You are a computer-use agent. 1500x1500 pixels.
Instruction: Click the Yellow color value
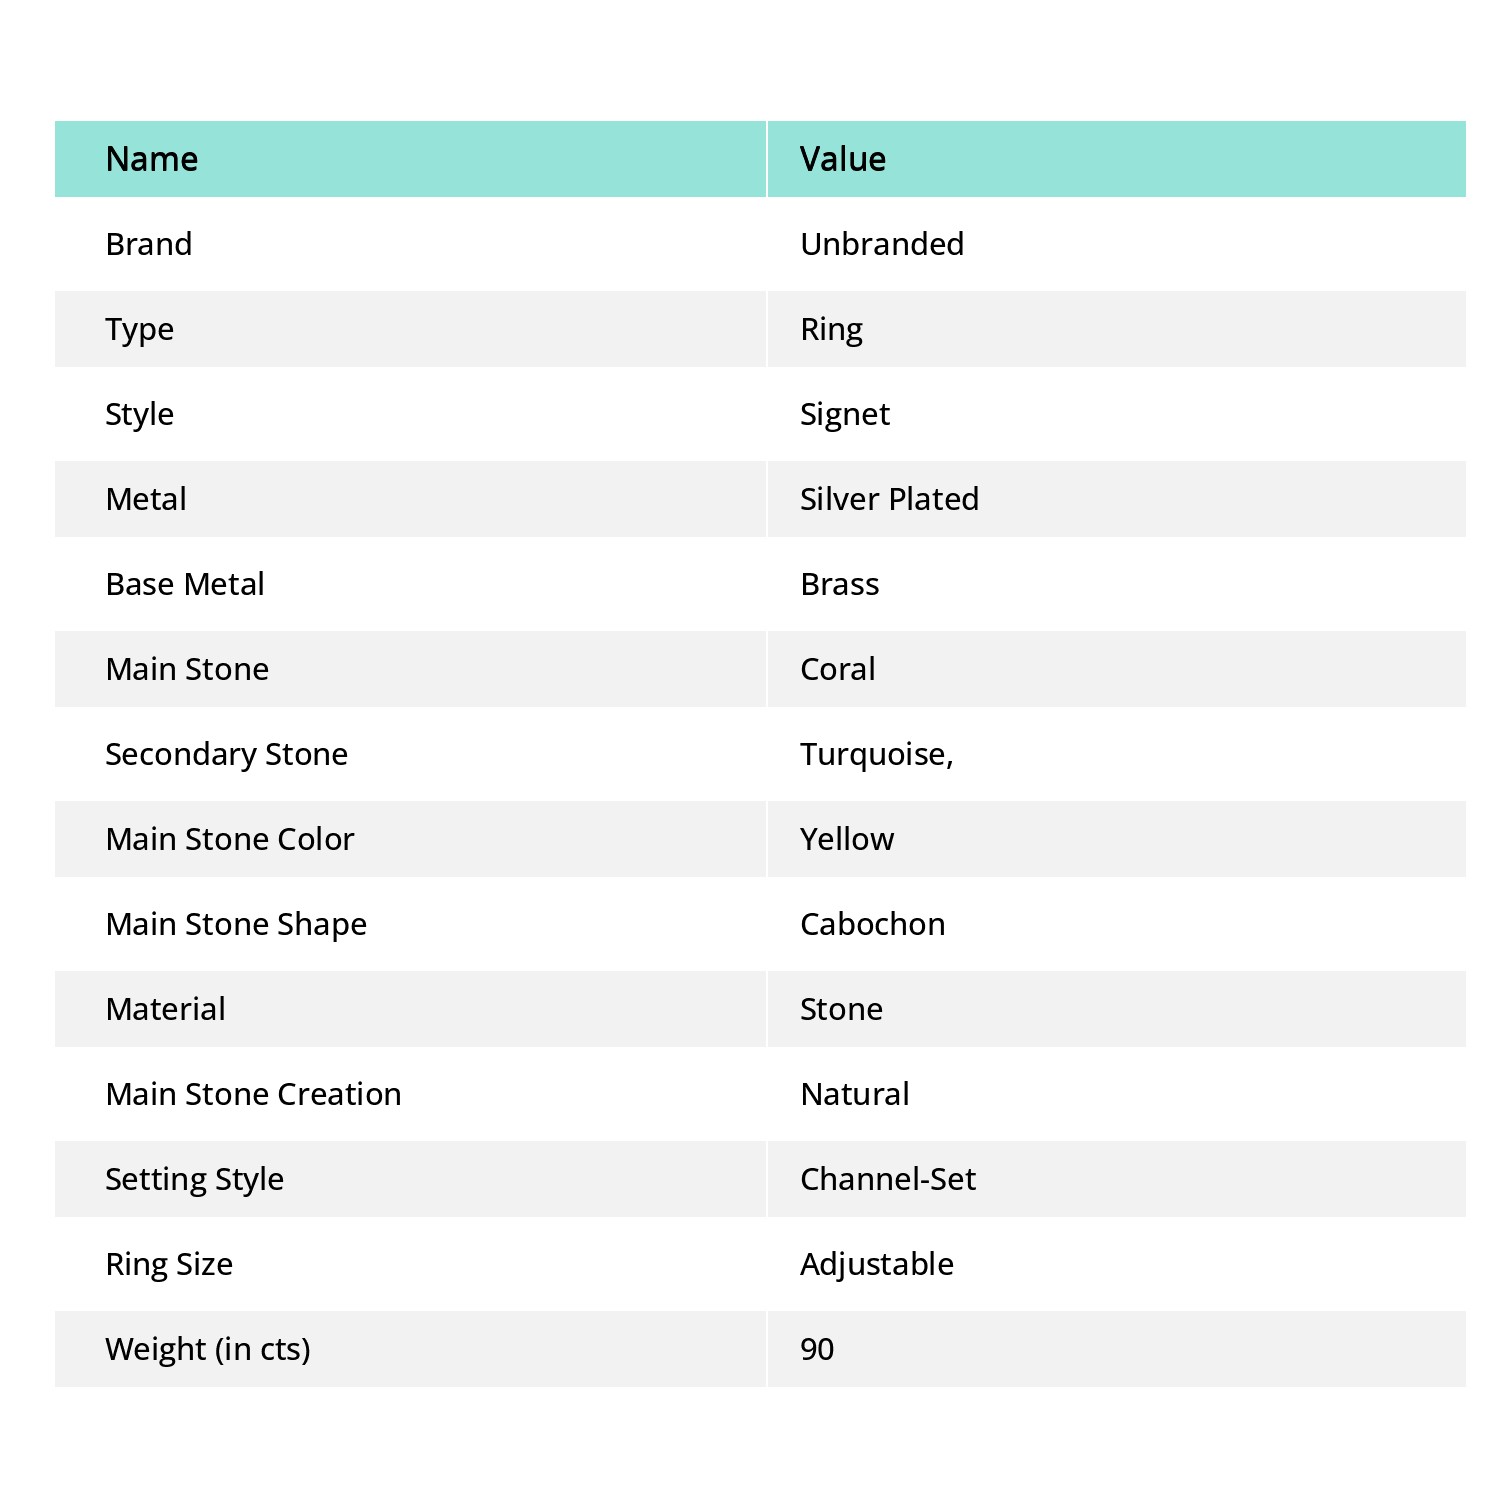[x=847, y=839]
